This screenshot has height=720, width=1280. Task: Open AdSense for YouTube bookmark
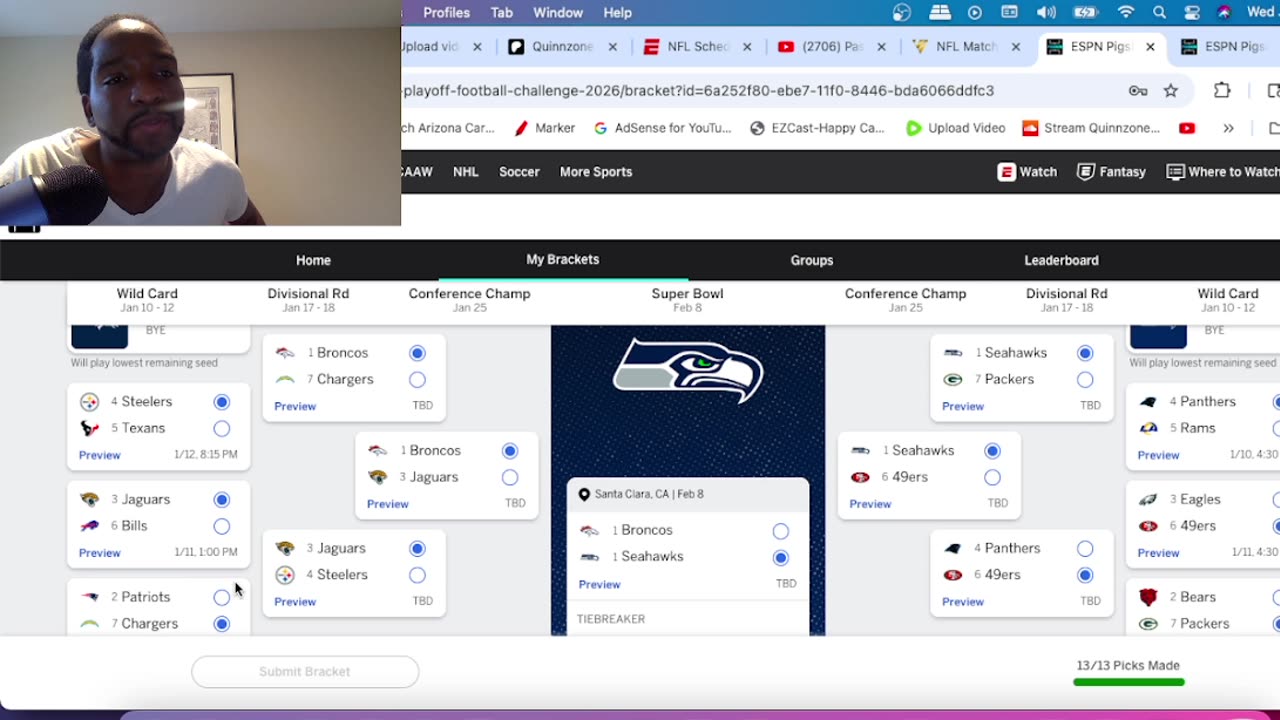click(662, 128)
